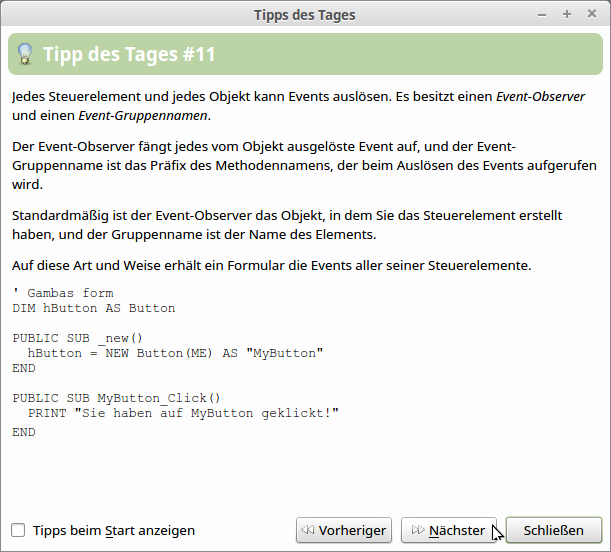
Task: Go to the previous tip with Vorheriger
Action: click(344, 530)
